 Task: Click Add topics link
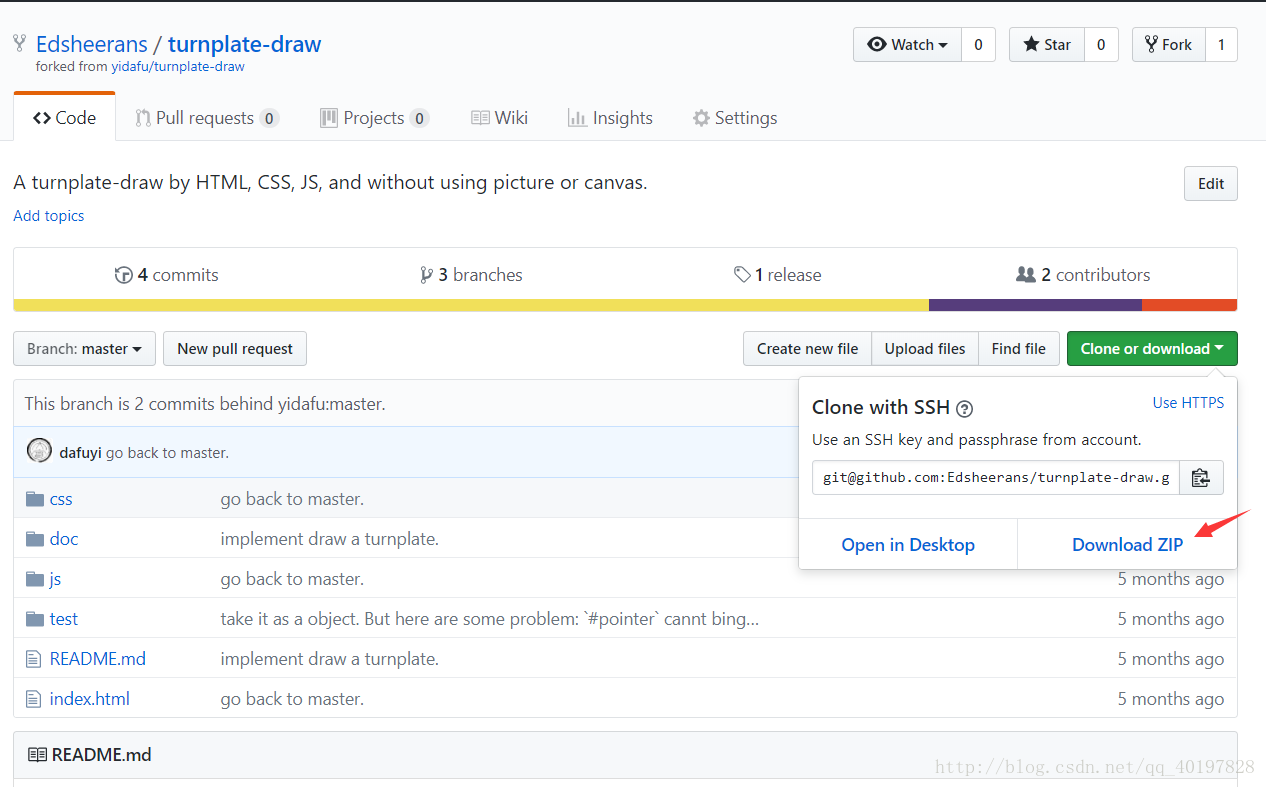tap(49, 216)
